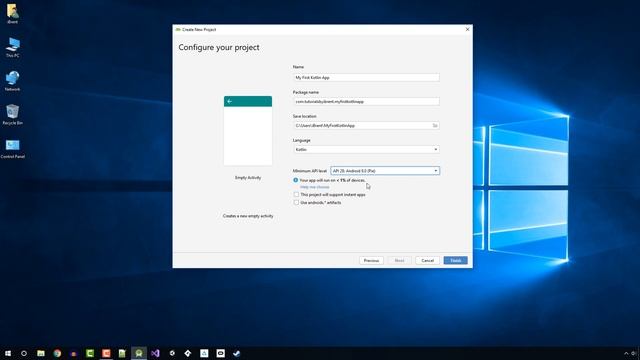The height and width of the screenshot is (360, 640).
Task: Show hidden system tray icons chevron
Action: coord(626,353)
